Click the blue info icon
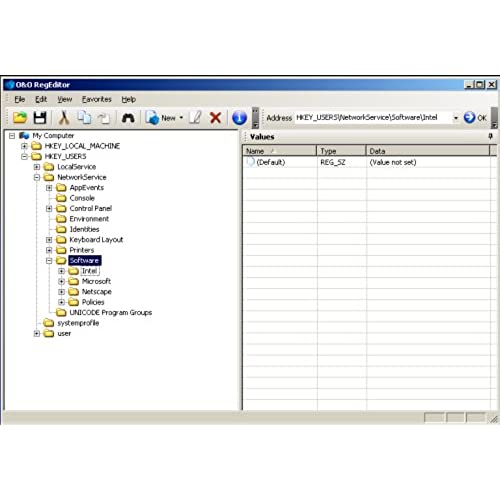This screenshot has height=500, width=500. coord(239,118)
